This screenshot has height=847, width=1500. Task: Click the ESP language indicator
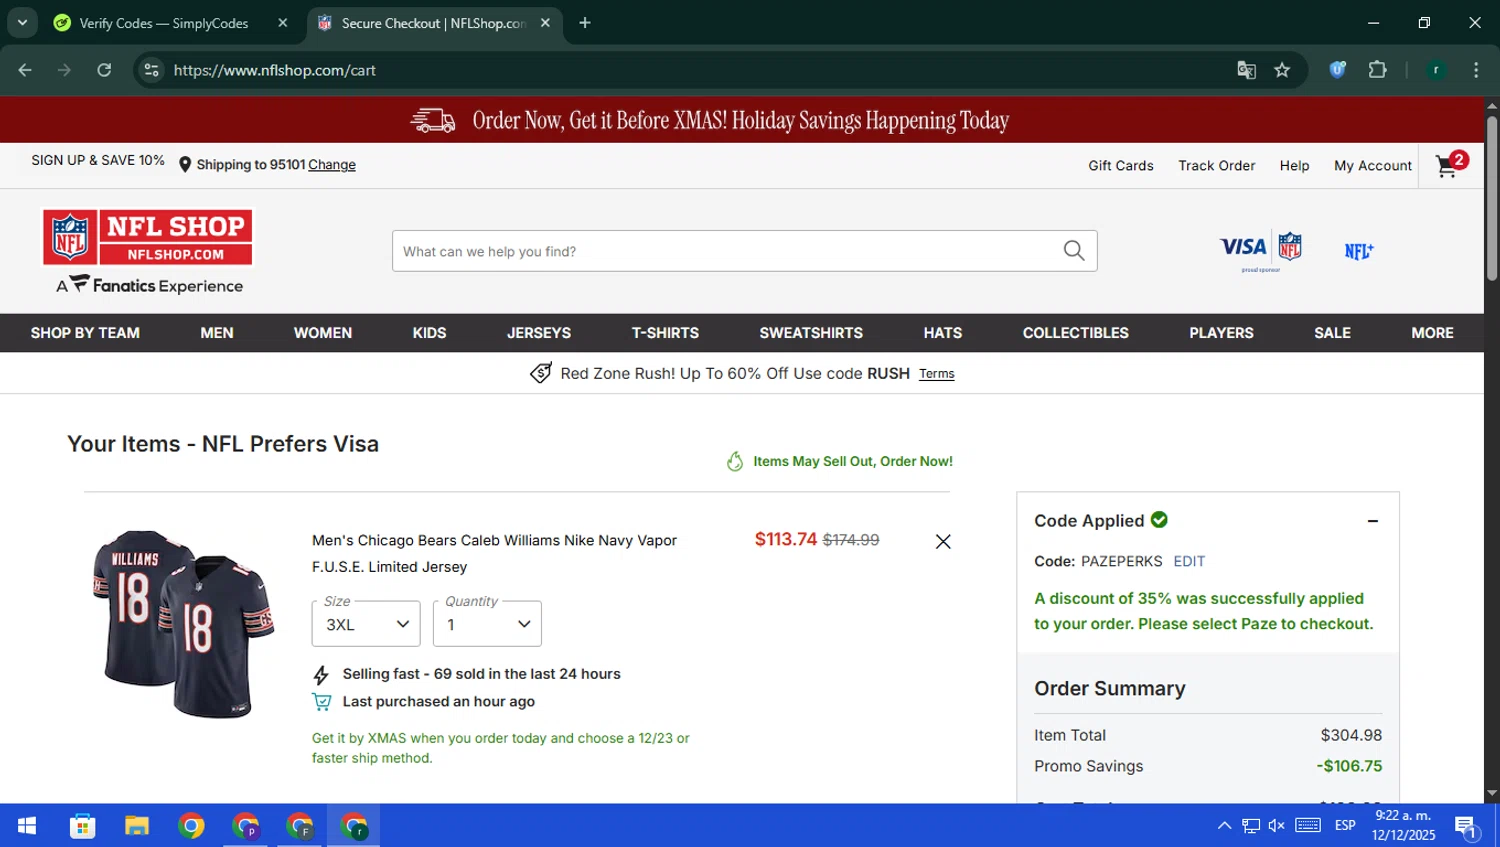(x=1345, y=825)
